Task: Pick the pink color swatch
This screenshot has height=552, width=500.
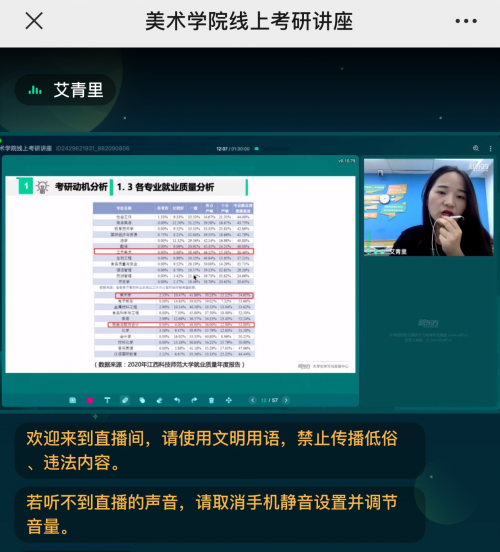Action: pos(90,400)
